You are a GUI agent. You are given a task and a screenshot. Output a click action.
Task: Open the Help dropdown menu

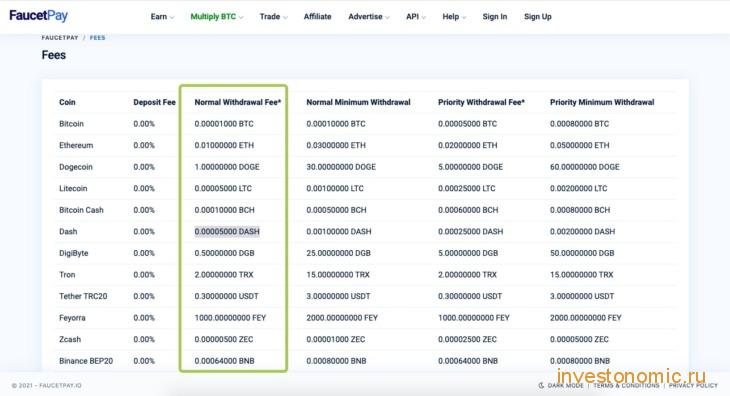pyautogui.click(x=454, y=16)
